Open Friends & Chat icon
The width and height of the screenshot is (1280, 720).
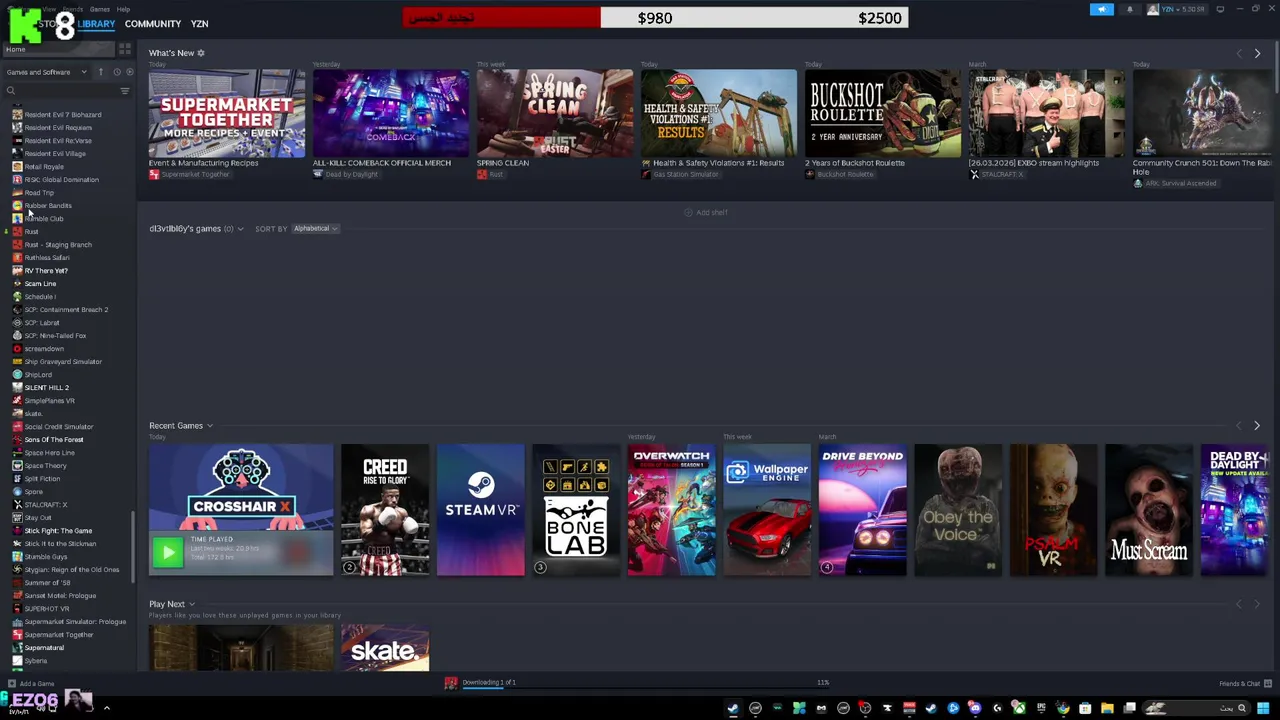click(1267, 683)
